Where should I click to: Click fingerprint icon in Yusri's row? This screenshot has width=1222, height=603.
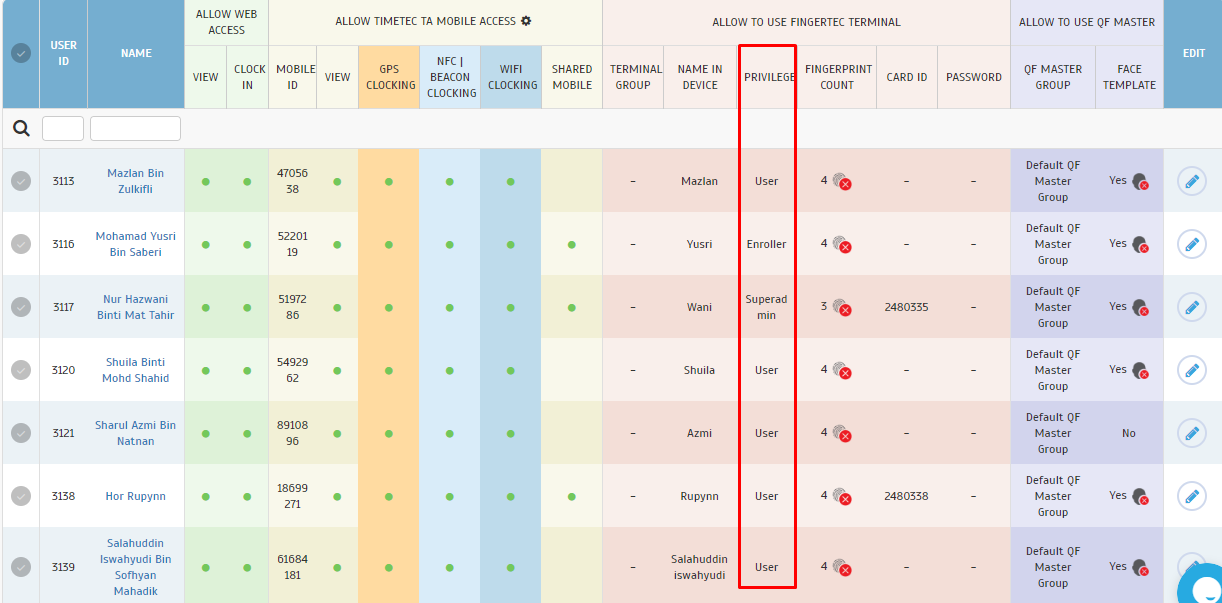click(x=840, y=244)
